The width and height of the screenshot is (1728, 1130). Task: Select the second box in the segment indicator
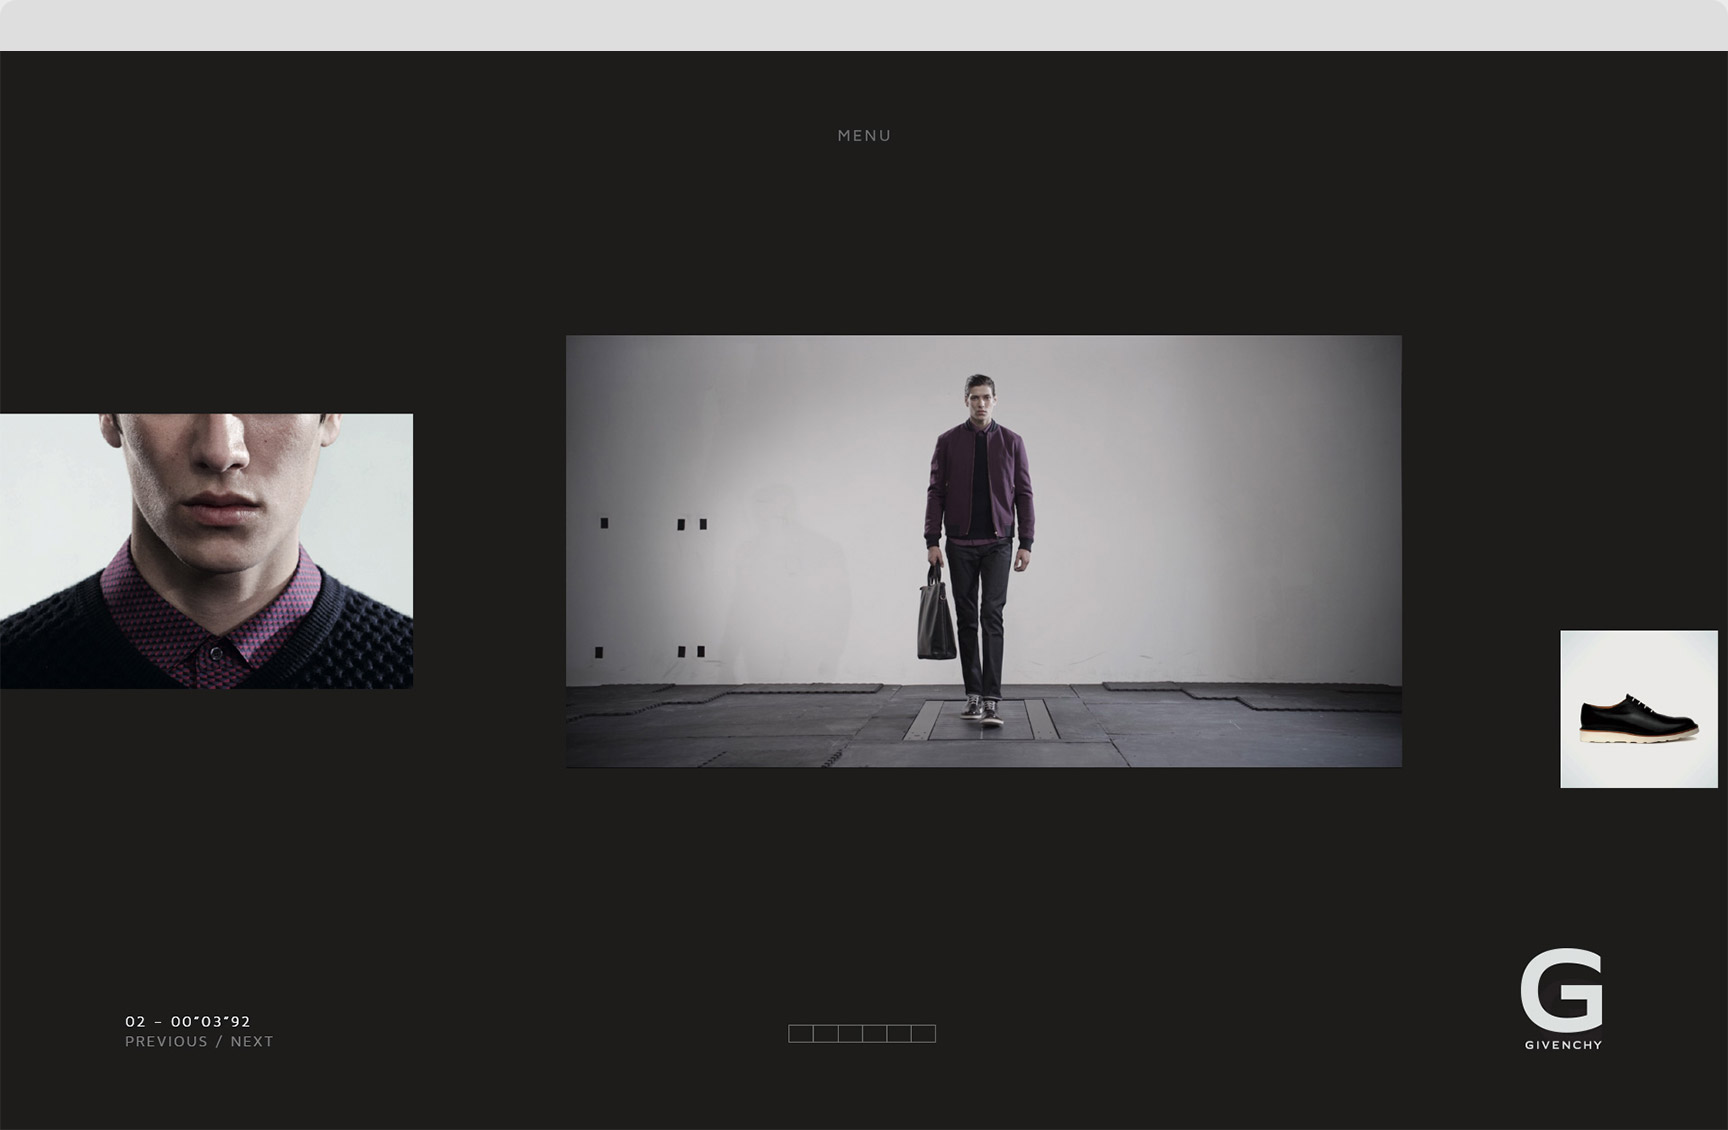coord(825,1033)
